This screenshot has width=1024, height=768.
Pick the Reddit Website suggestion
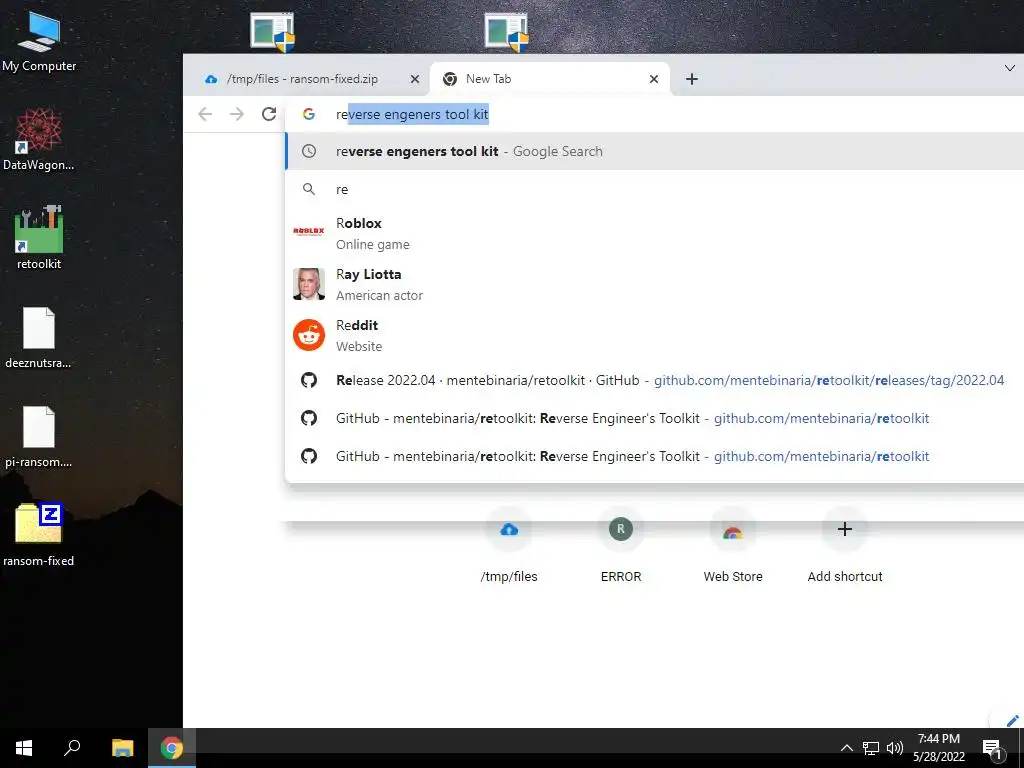click(654, 335)
